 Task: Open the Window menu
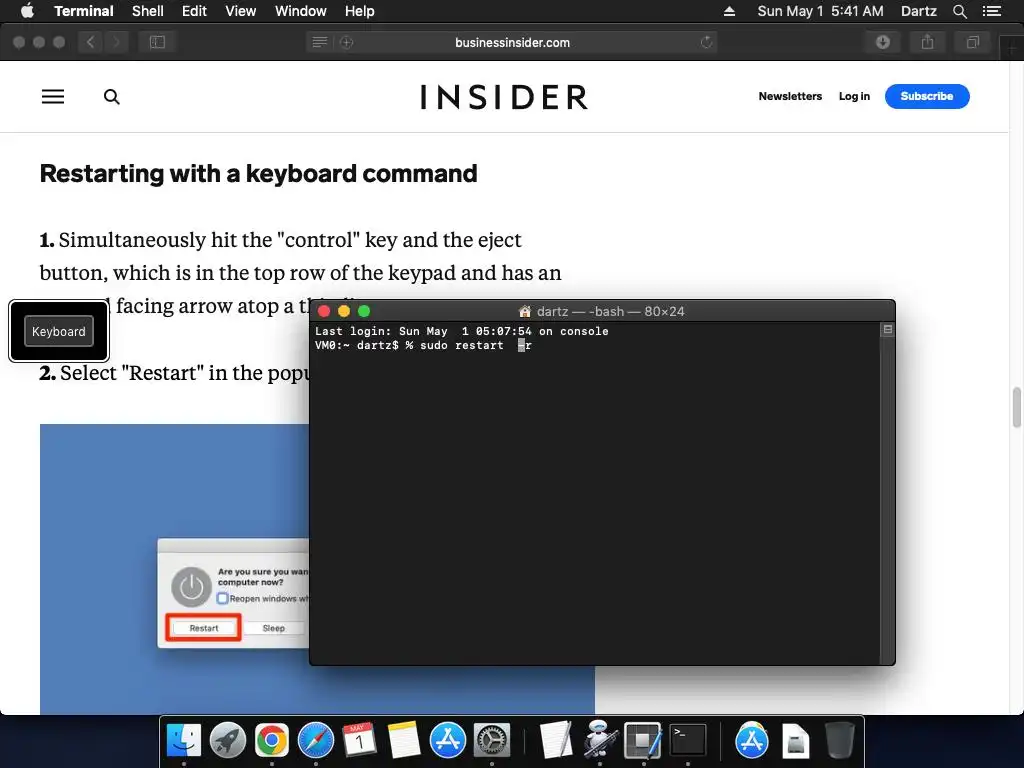[x=300, y=11]
